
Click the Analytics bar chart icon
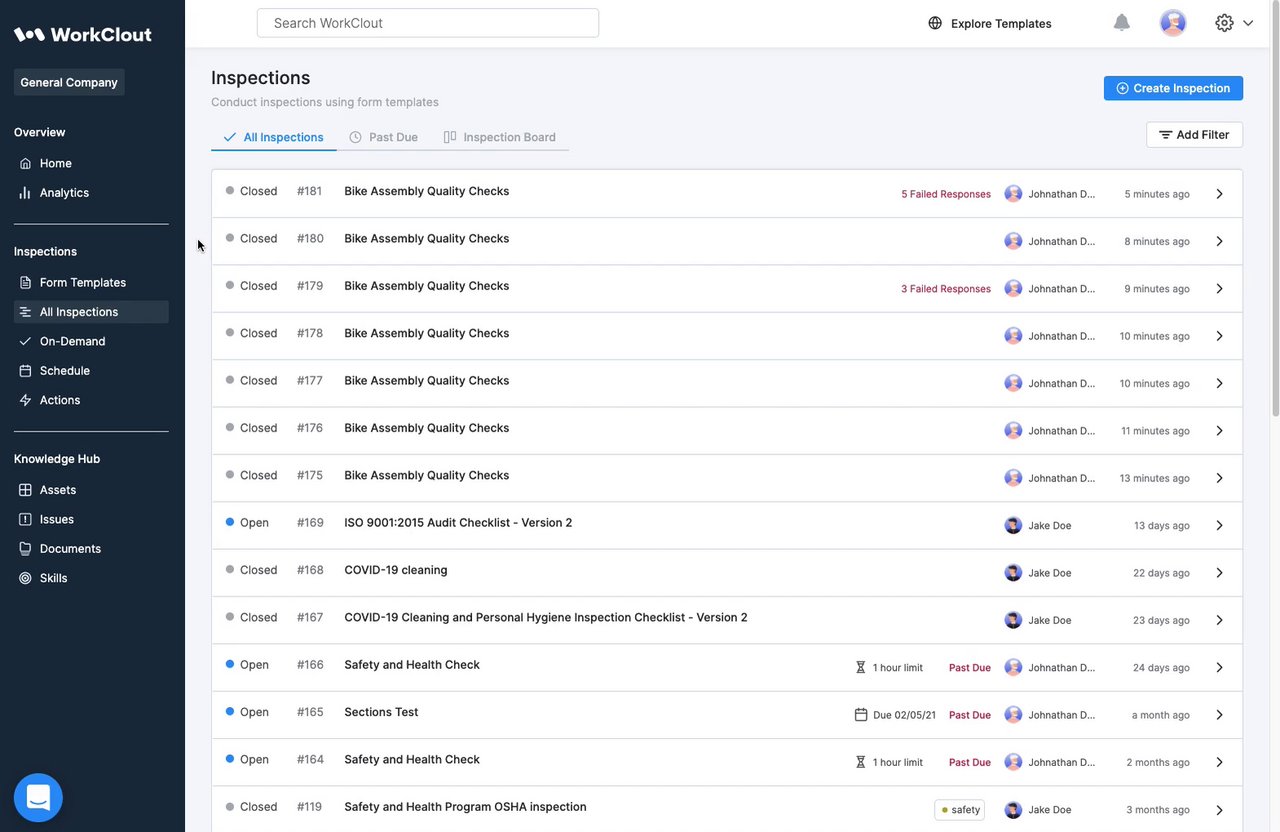26,193
